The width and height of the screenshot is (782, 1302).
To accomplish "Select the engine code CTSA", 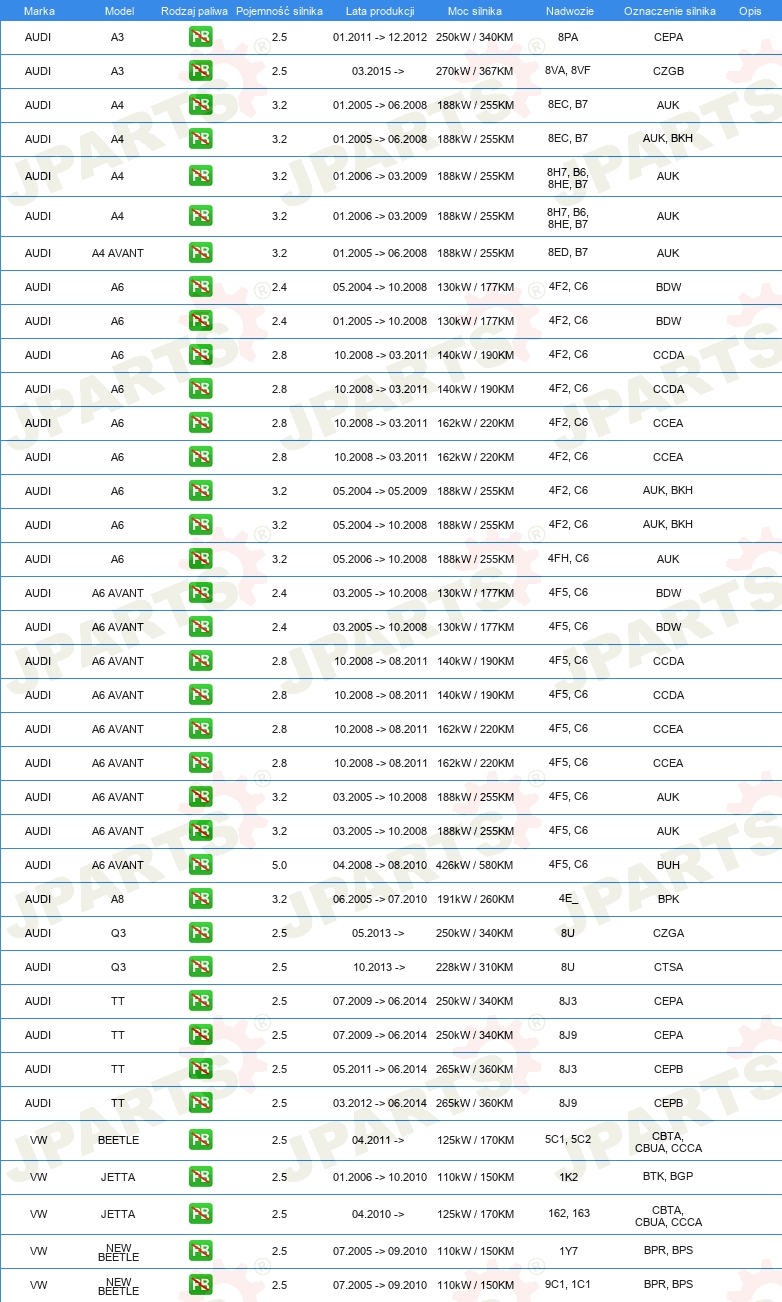I will tap(669, 967).
